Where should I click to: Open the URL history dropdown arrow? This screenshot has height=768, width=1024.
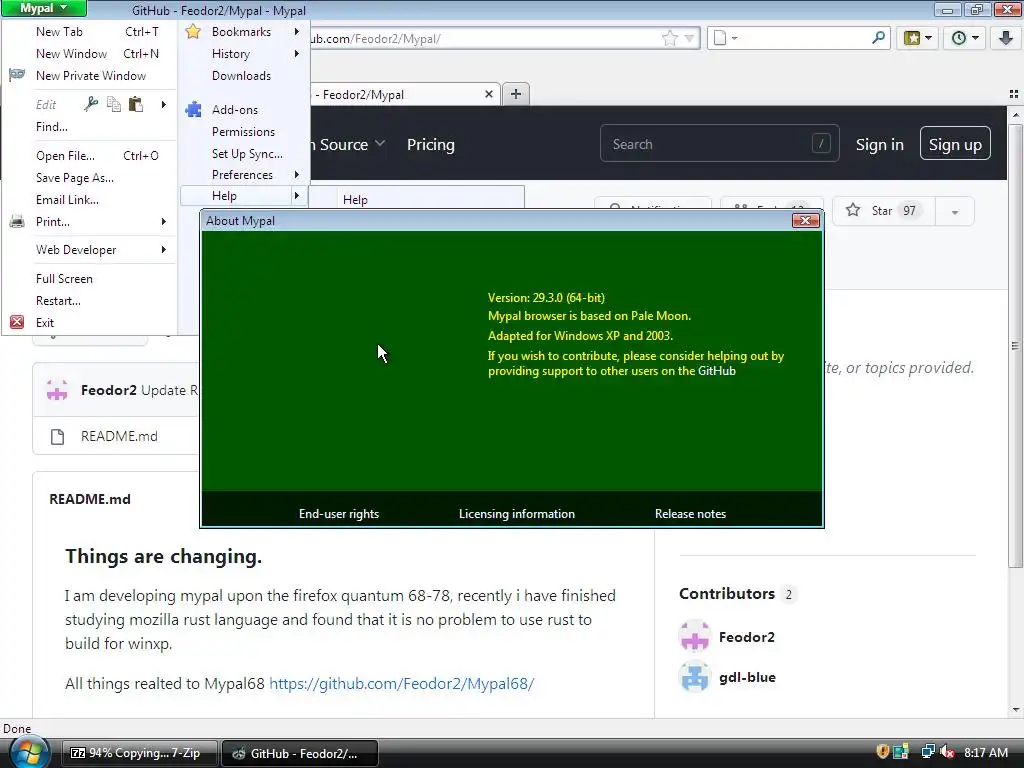coord(689,39)
